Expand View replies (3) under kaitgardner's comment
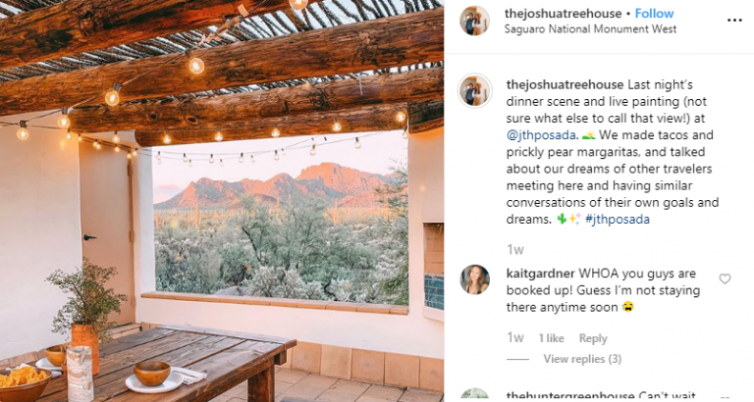This screenshot has height=402, width=754. tap(582, 359)
